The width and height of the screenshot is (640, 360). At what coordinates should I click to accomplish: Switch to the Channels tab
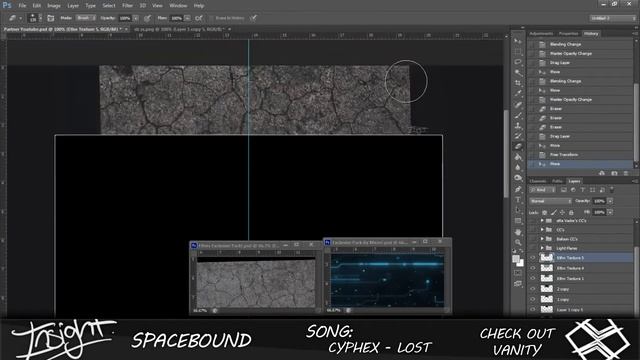(x=538, y=181)
